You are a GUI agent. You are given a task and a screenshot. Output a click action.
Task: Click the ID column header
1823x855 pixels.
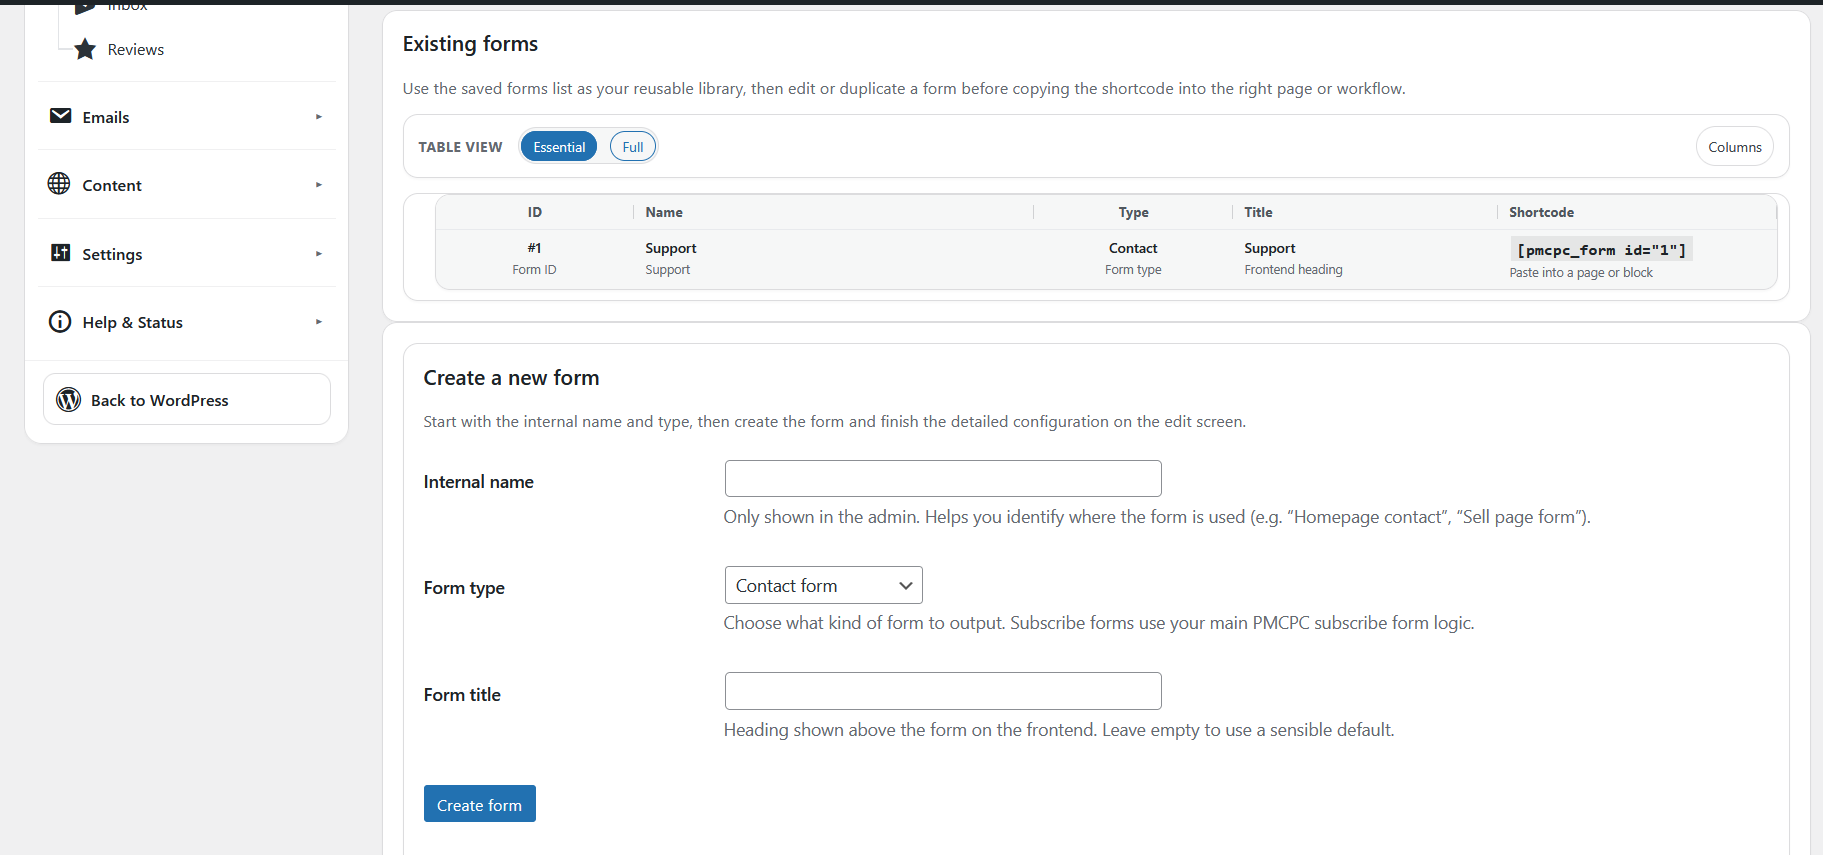pos(535,212)
